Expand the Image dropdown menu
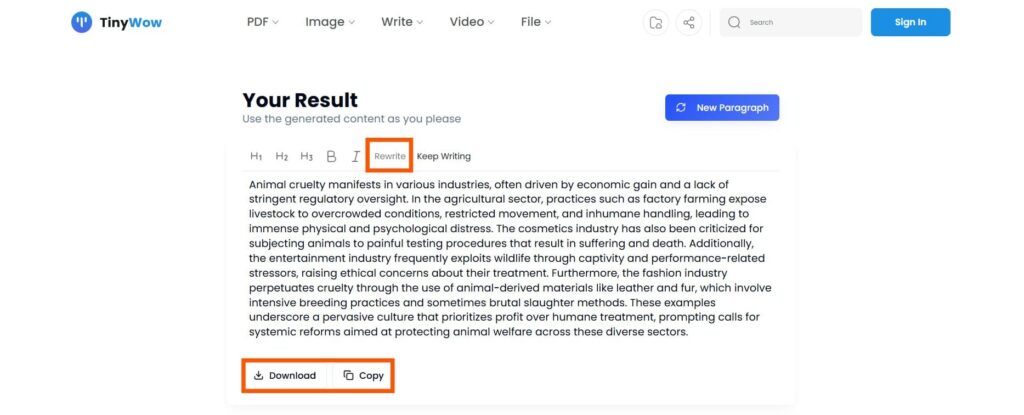Viewport: 1024px width, 415px height. (330, 22)
